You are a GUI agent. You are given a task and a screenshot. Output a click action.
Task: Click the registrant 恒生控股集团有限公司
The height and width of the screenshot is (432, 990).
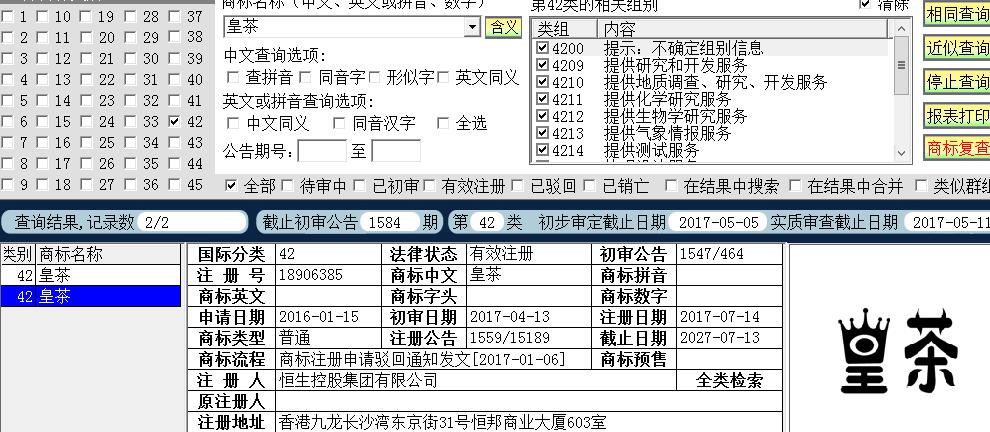(358, 380)
